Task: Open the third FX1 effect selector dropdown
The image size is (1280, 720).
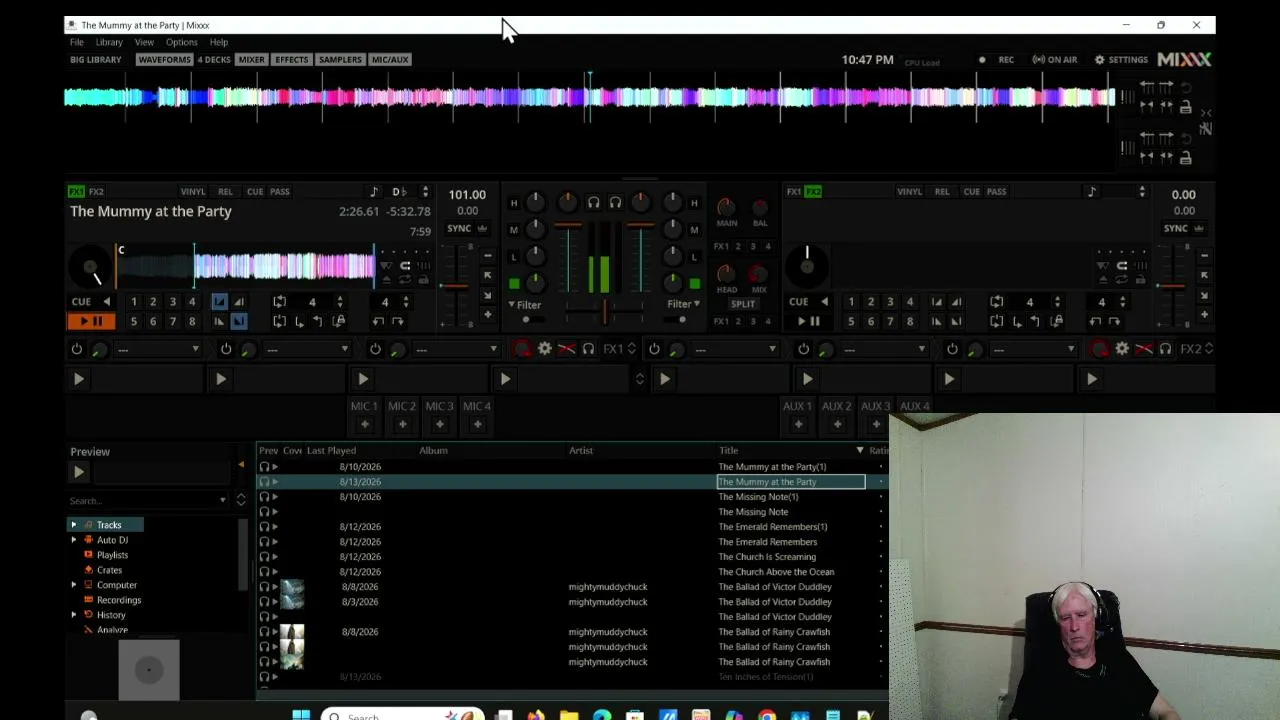Action: [456, 349]
